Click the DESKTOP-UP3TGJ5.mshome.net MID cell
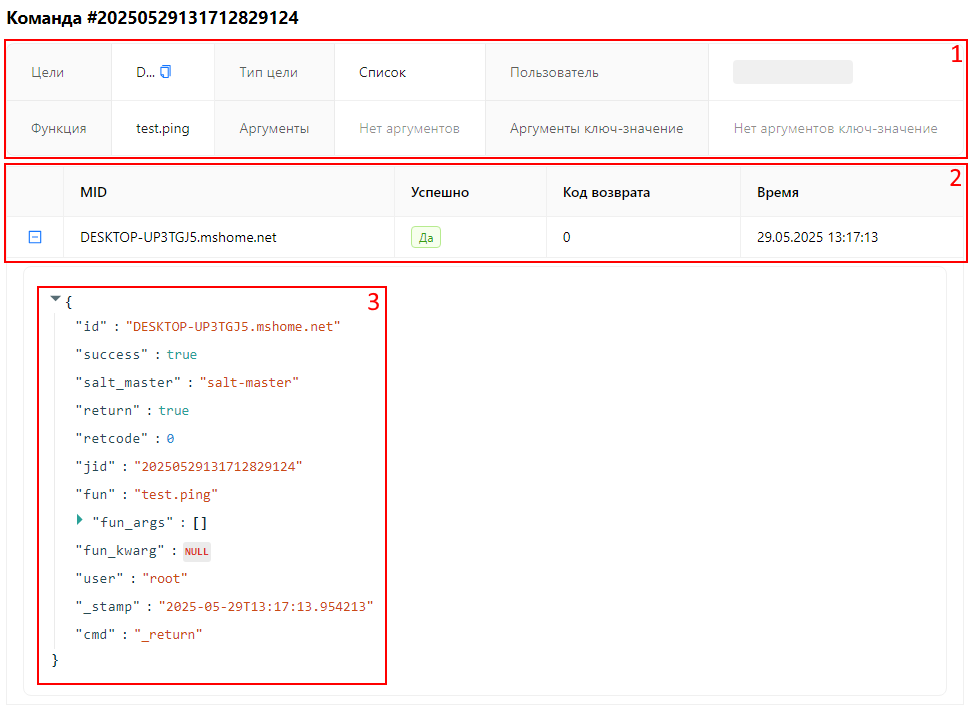Screen dimensions: 969x711 (178, 237)
